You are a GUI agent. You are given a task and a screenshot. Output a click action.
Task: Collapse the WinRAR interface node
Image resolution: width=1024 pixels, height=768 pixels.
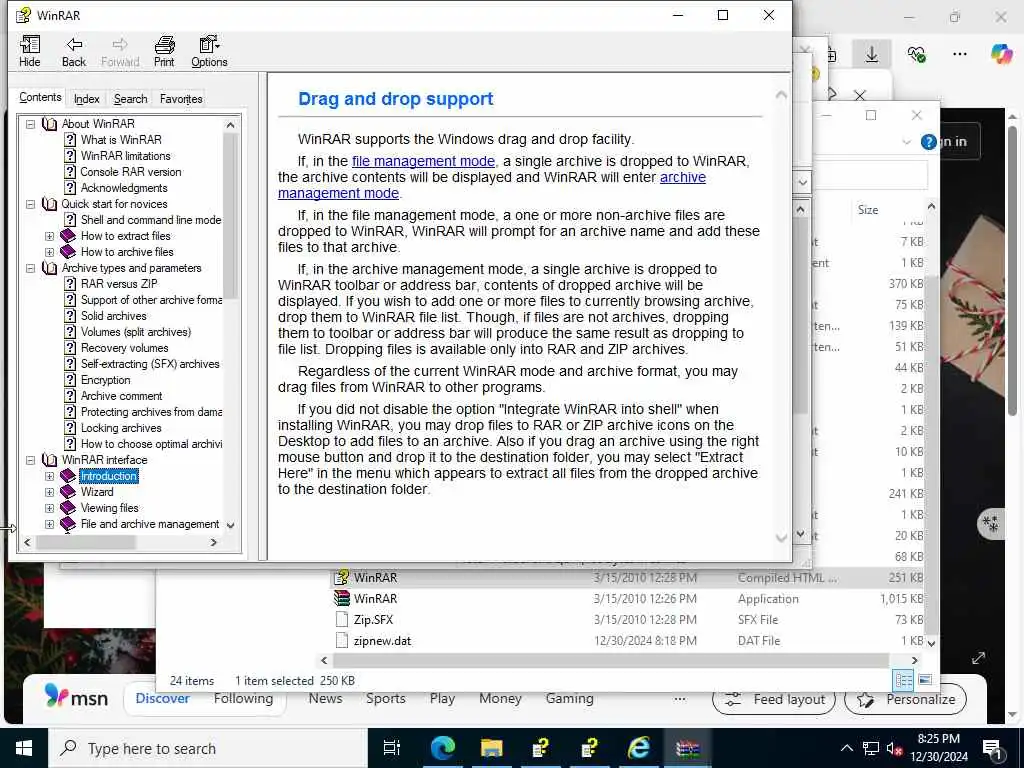tap(30, 460)
